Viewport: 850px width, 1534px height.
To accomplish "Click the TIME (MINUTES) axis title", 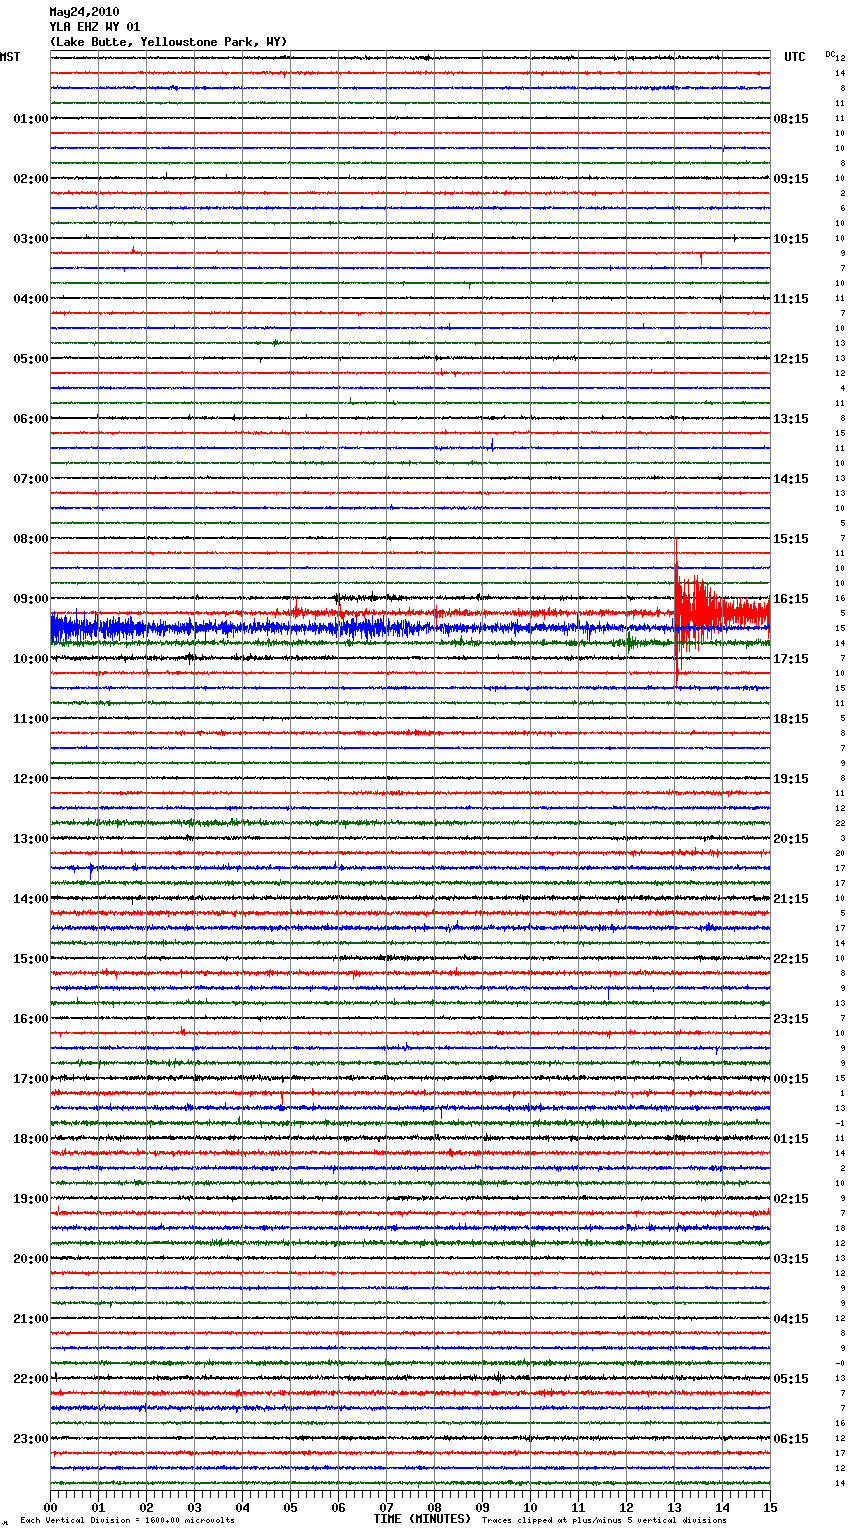I will click(x=422, y=1519).
